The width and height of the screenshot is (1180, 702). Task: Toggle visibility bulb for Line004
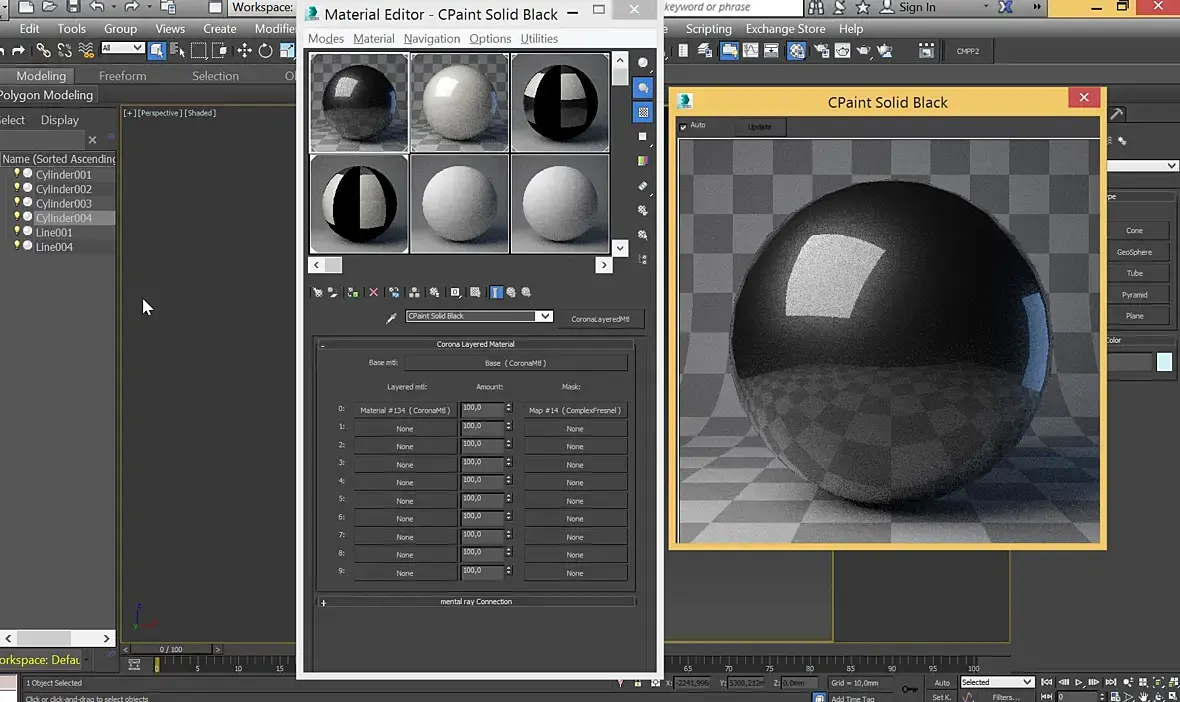coord(17,246)
